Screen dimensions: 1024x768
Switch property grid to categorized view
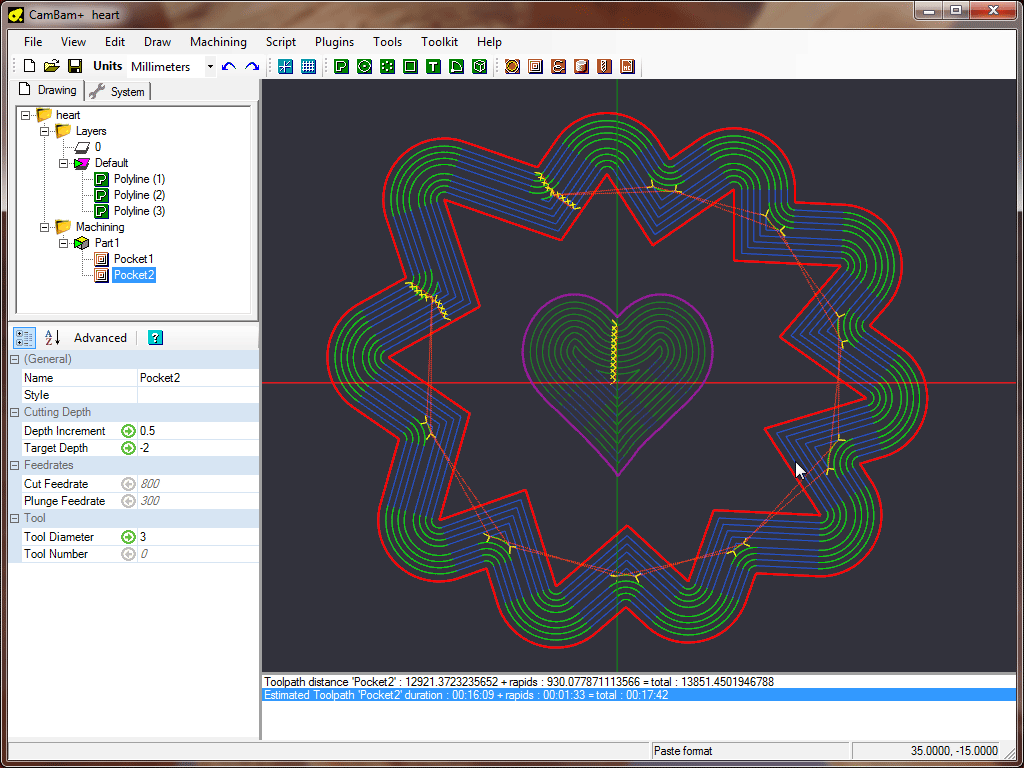click(25, 338)
